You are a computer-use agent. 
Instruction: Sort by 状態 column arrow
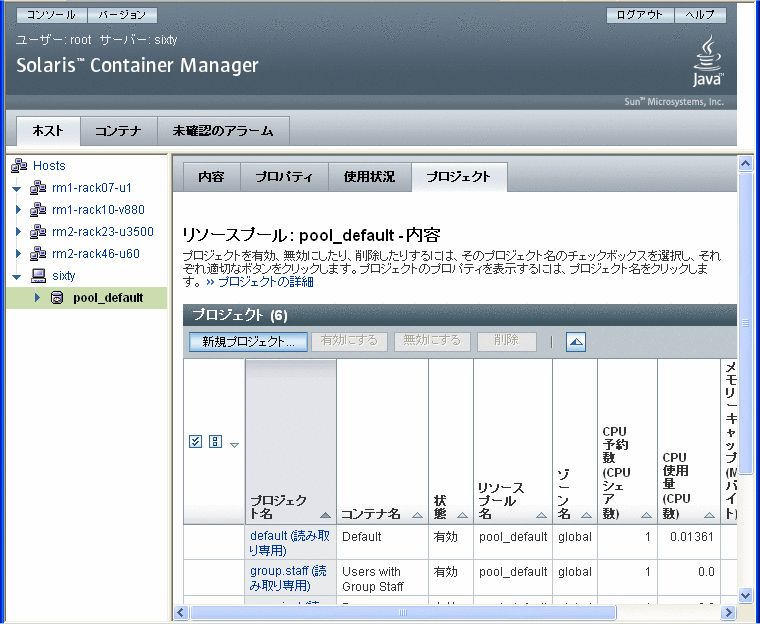pos(462,515)
